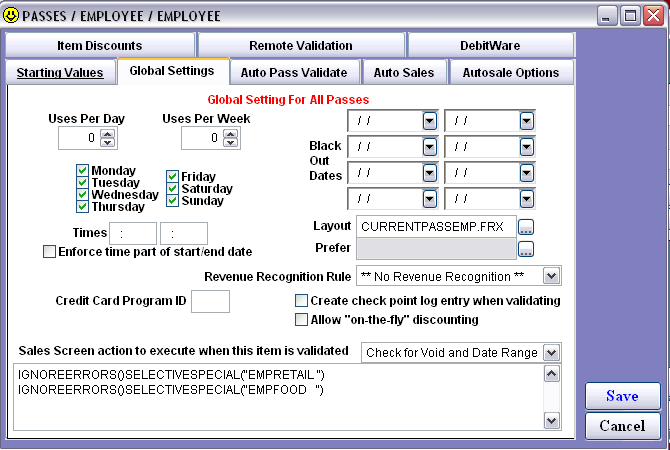Click the Credit Card Program ID field
Screen dimensions: 670x450
coord(210,301)
